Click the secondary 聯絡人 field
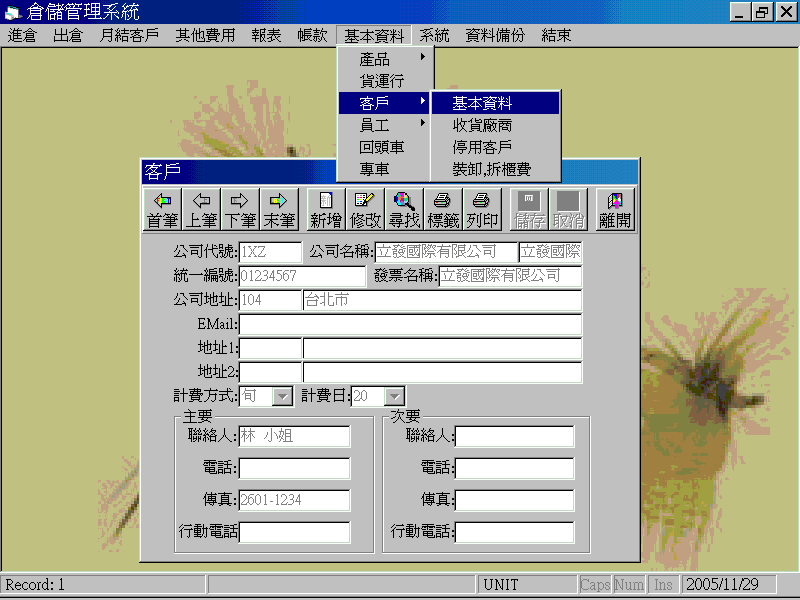800x600 pixels. coord(515,436)
